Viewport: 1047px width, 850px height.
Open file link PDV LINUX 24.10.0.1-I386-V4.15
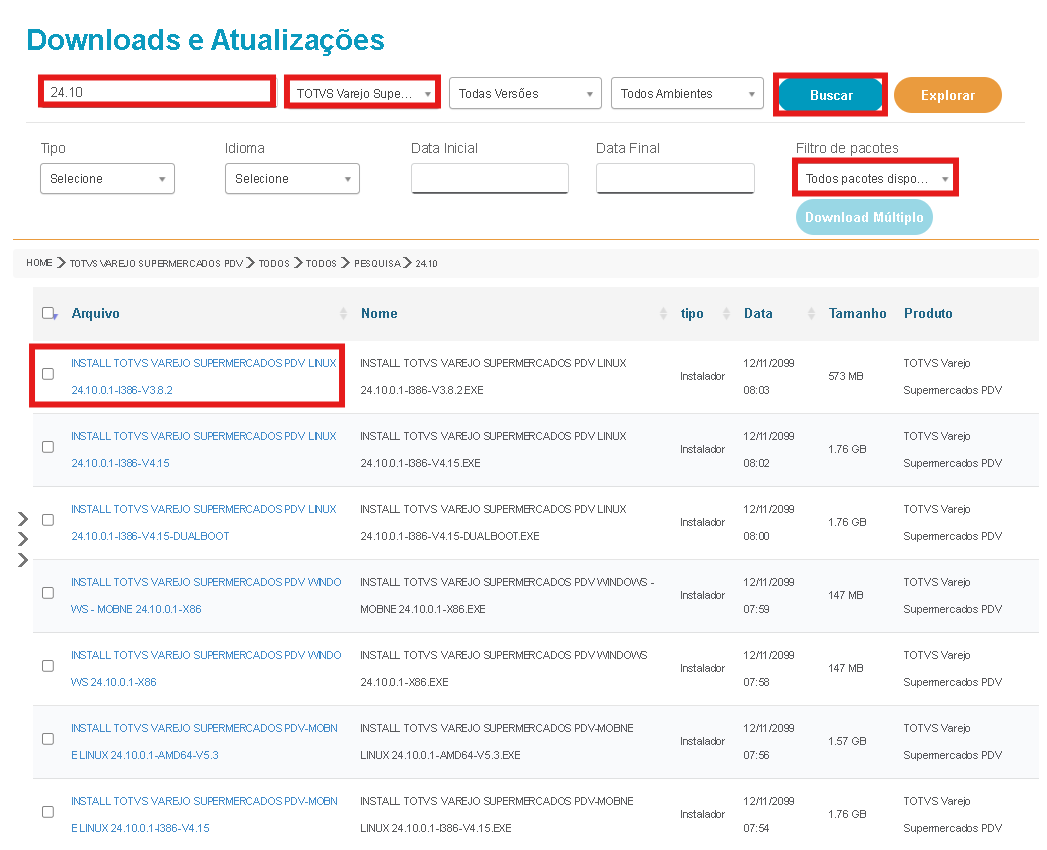pyautogui.click(x=204, y=449)
